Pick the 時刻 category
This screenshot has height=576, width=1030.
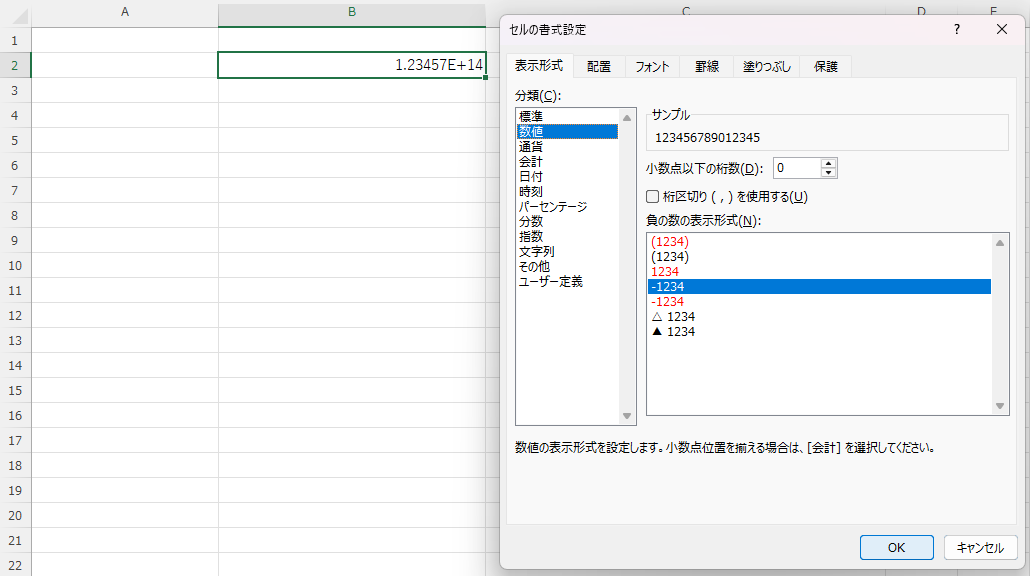point(567,192)
